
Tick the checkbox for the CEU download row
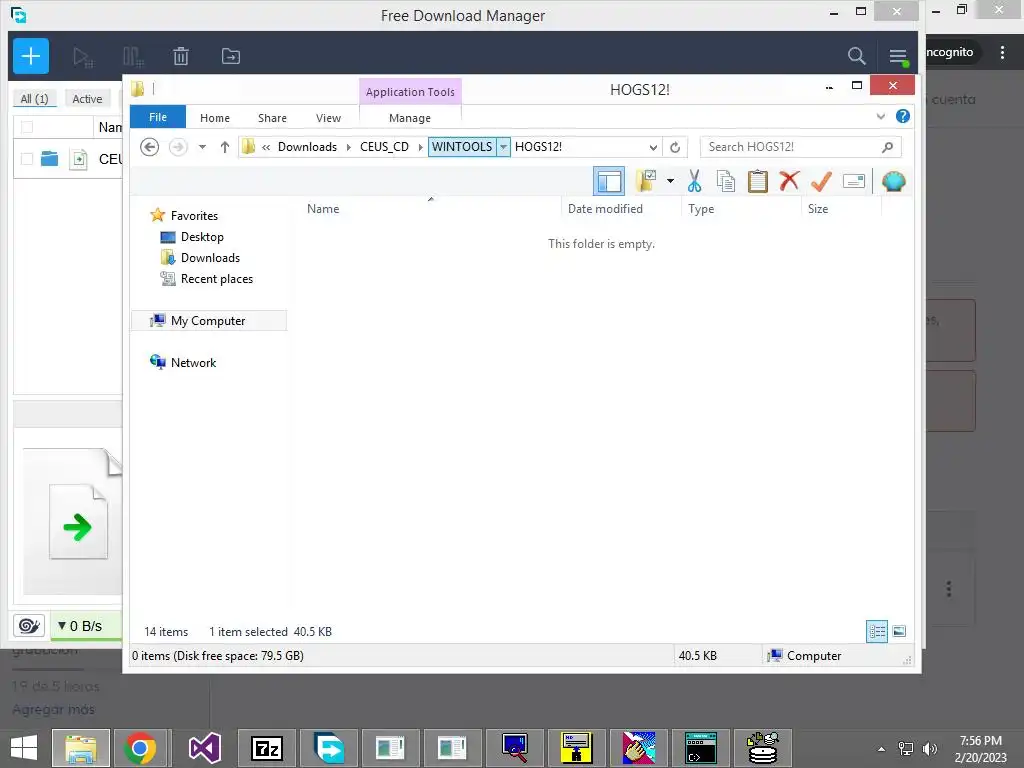click(27, 159)
